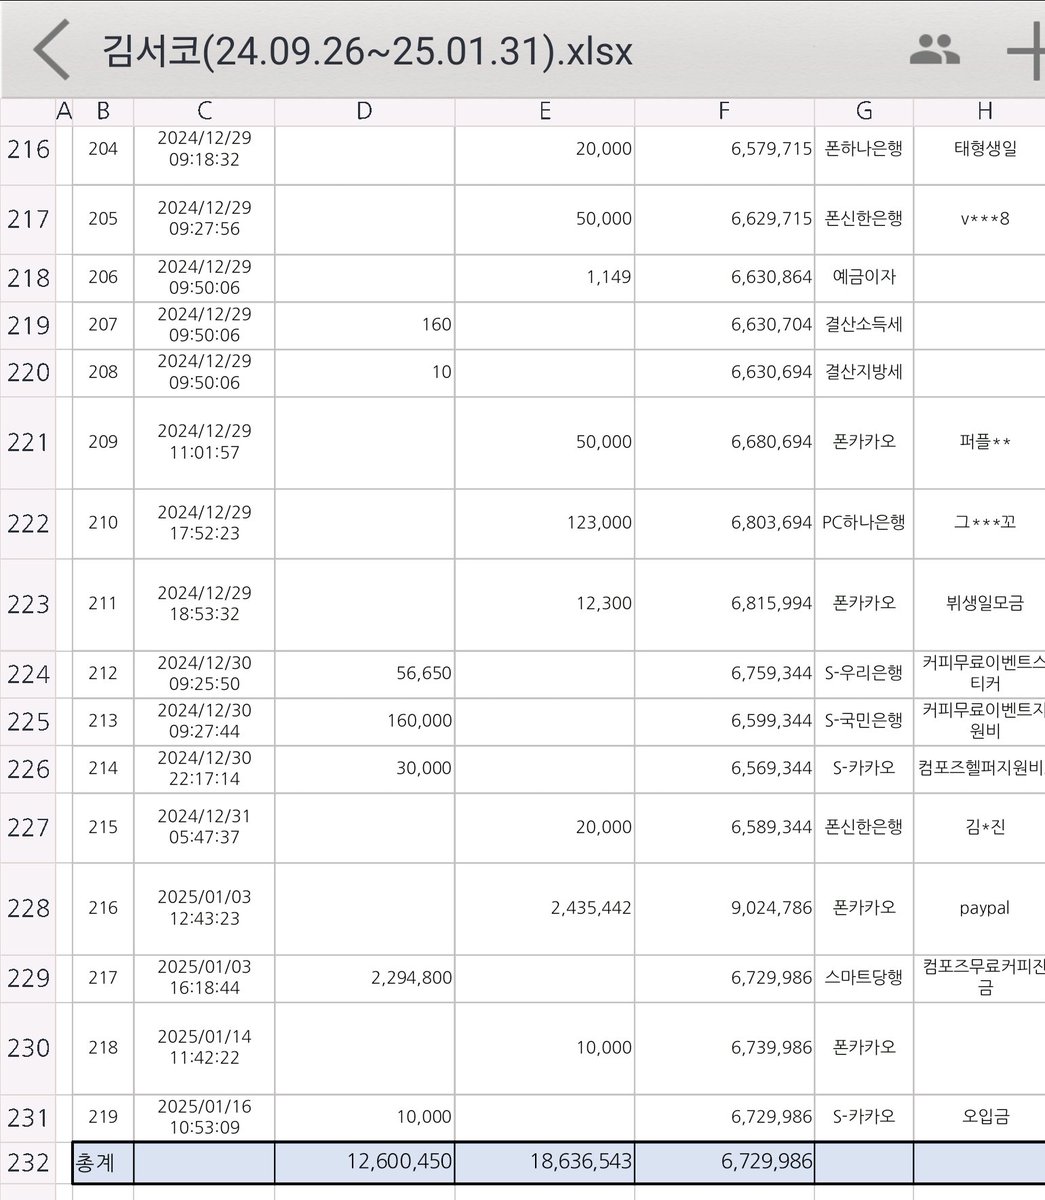Select the file title 김서코(24.09.26~25.01.31).xlsx
Image resolution: width=1045 pixels, height=1200 pixels.
[367, 50]
